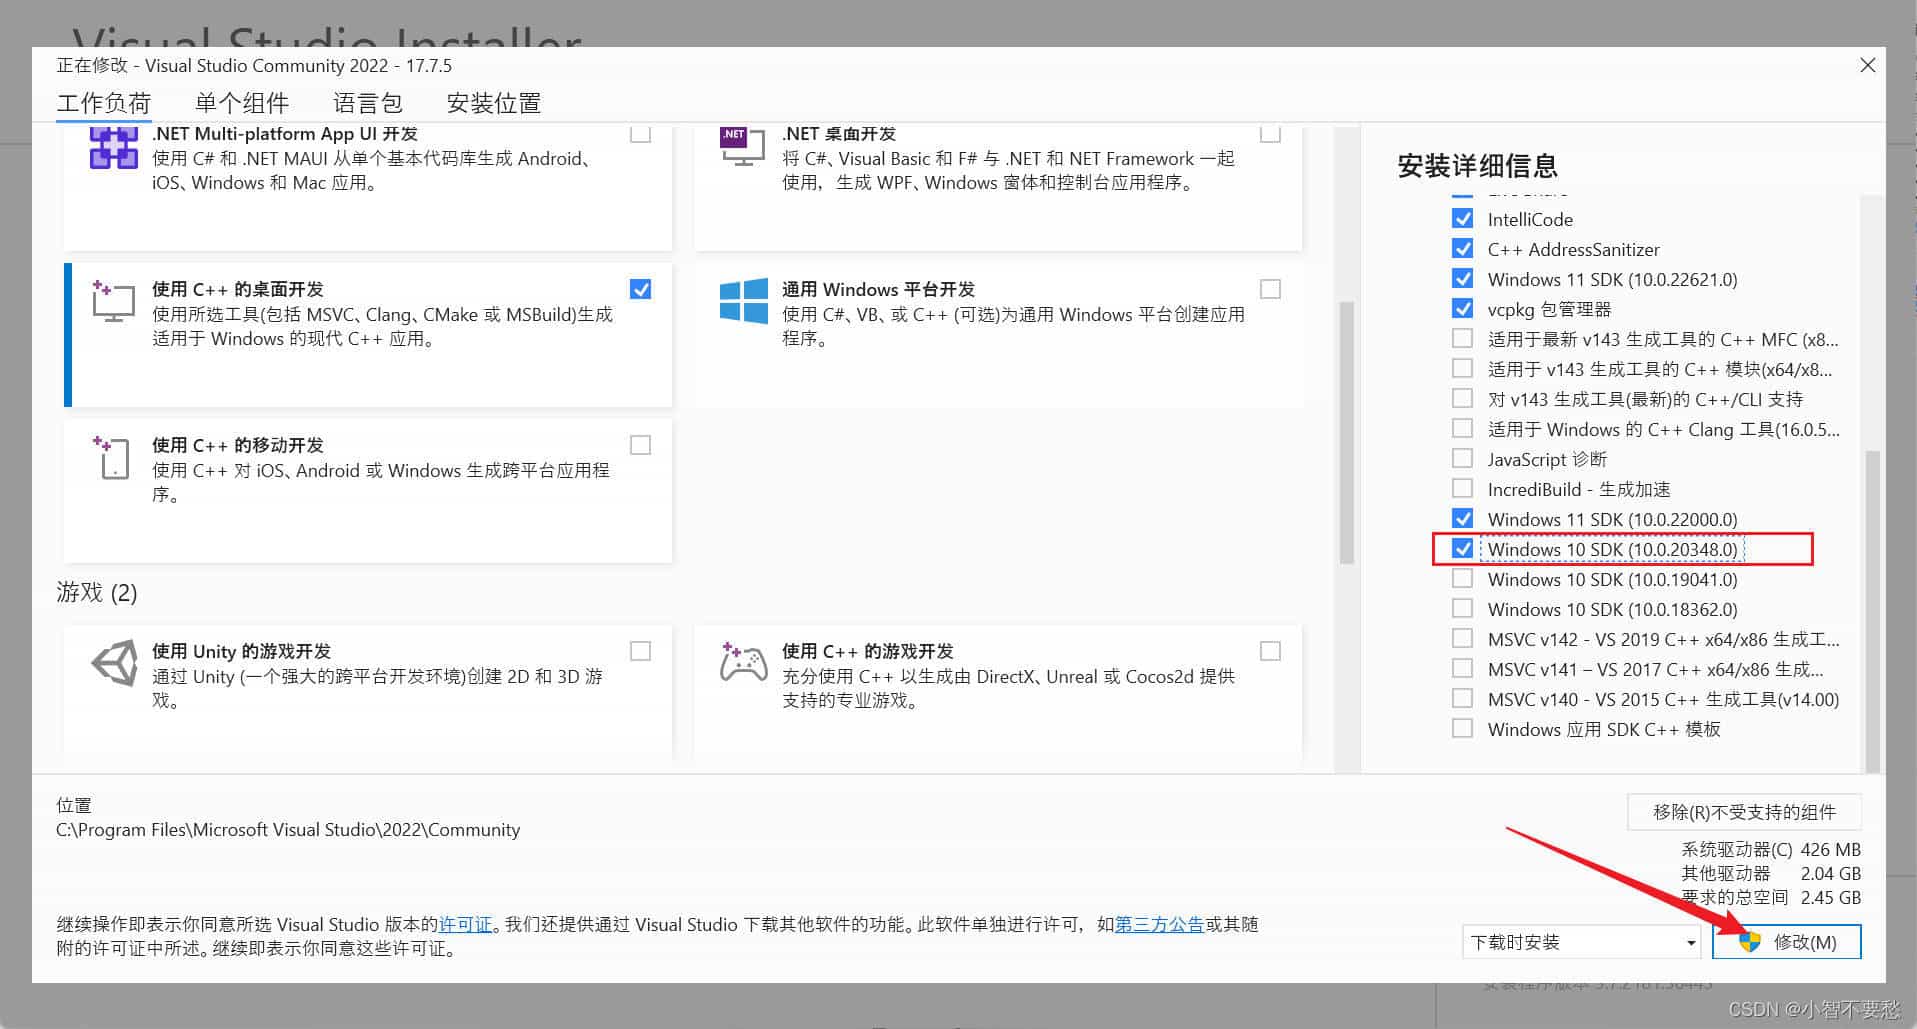Open the 第三方公告 link

tap(1159, 924)
